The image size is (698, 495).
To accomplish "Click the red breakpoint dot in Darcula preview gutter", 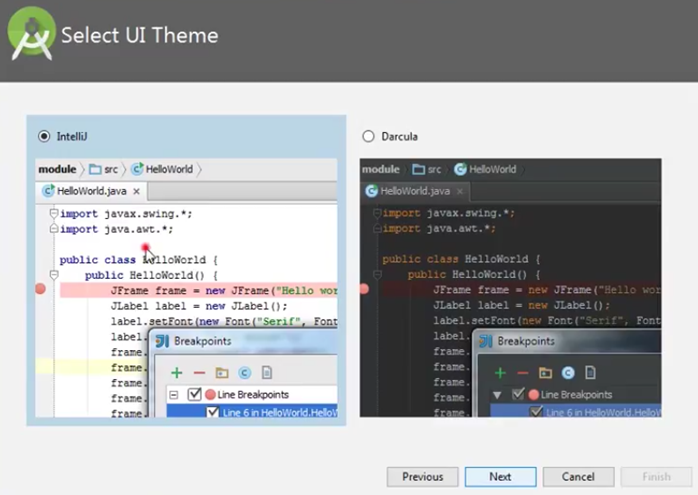I will tap(364, 289).
